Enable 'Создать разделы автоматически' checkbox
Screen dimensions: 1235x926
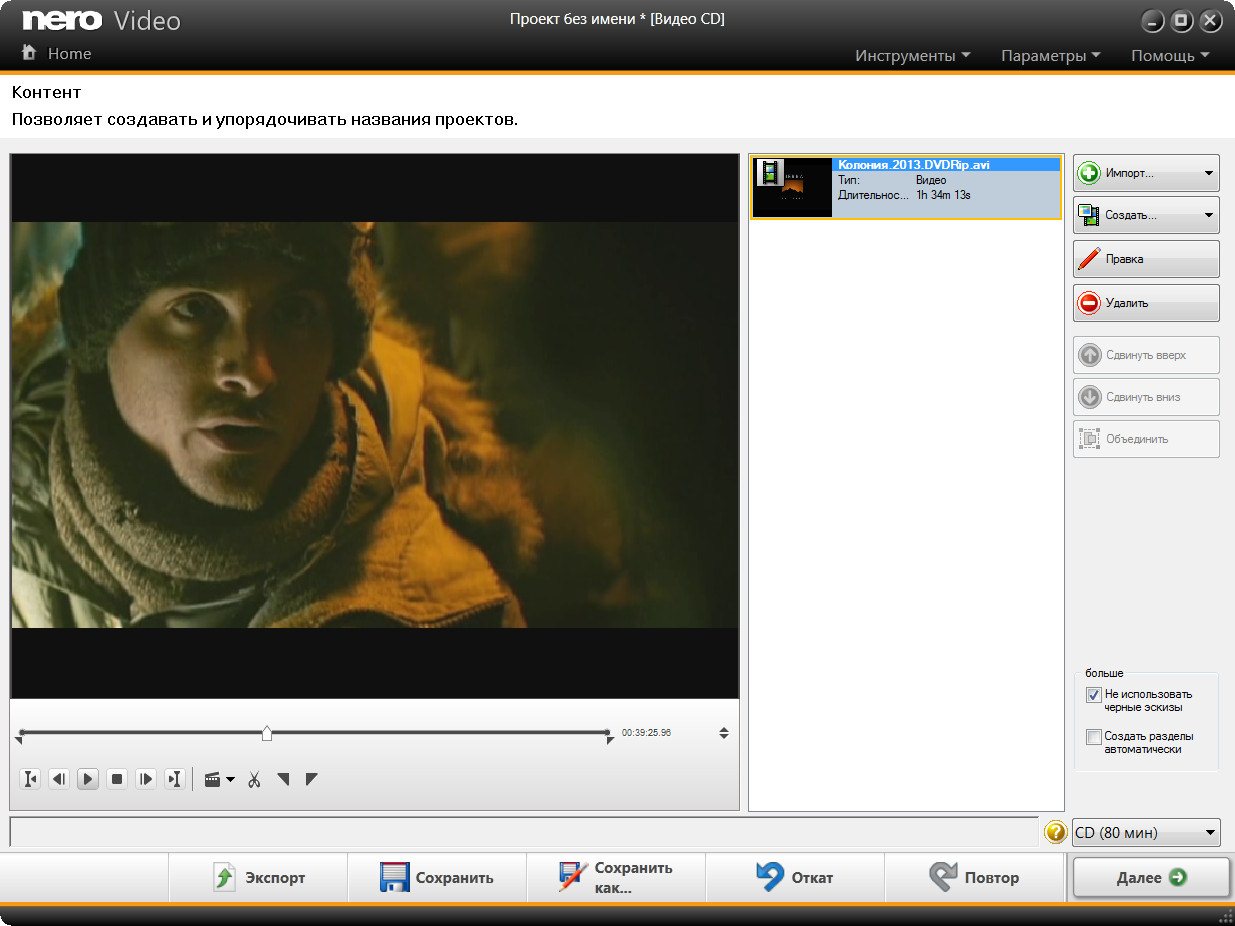[1093, 737]
